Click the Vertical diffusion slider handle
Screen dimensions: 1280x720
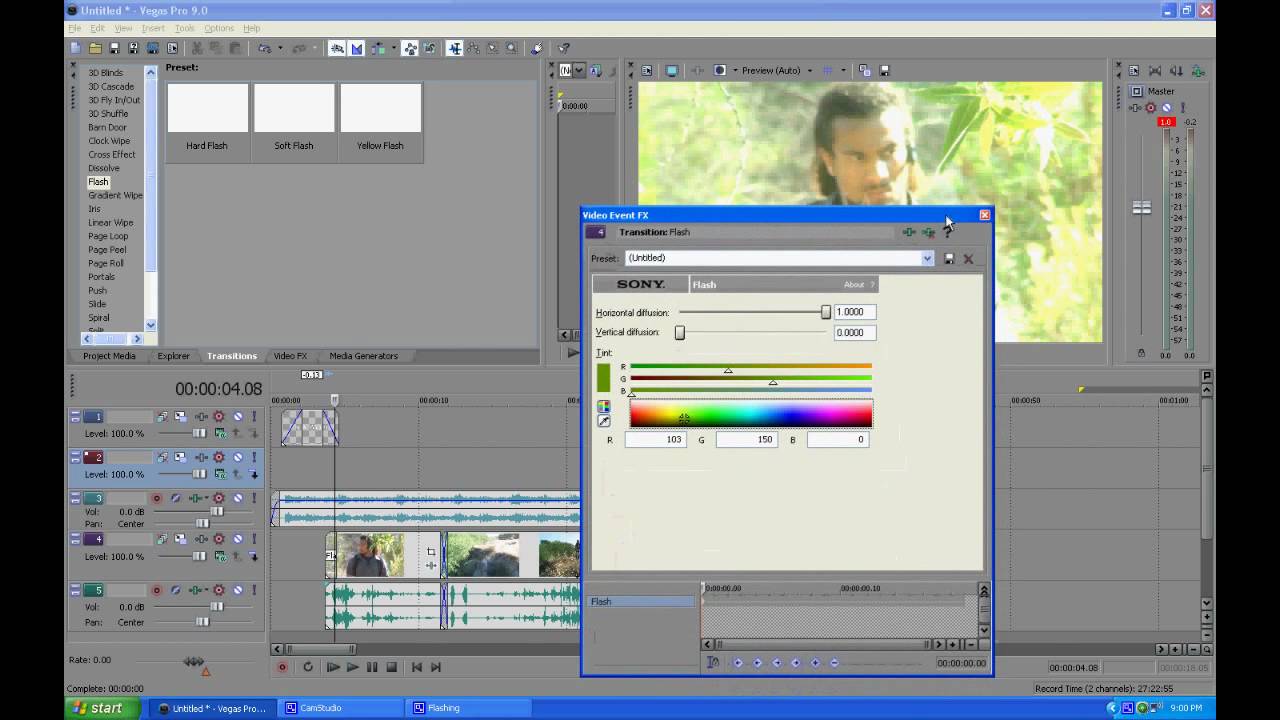(x=680, y=332)
